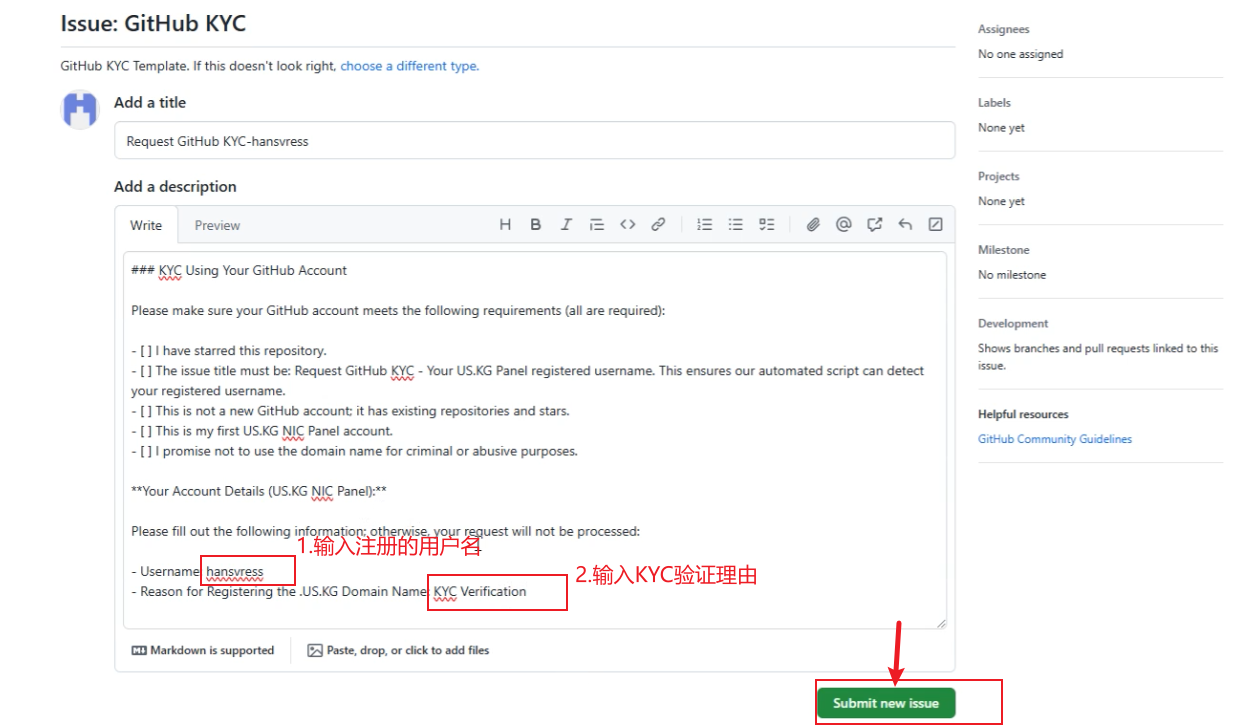Click the slash commands icon
The width and height of the screenshot is (1243, 726).
[935, 225]
